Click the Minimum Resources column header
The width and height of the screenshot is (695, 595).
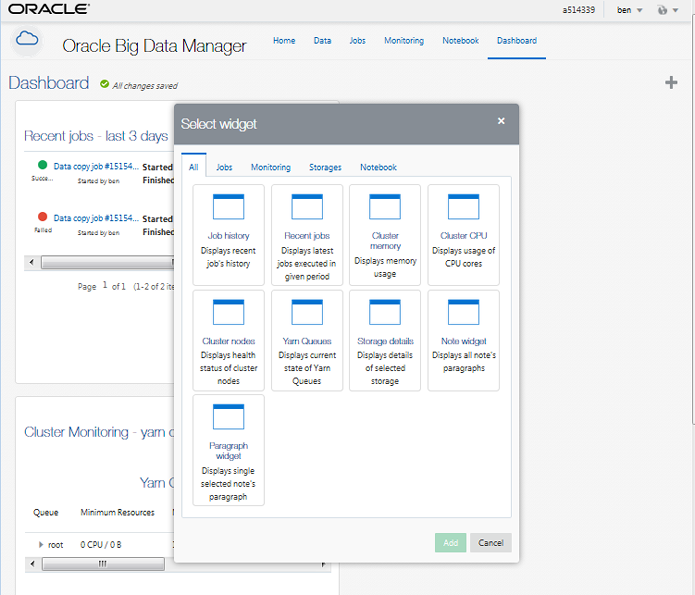tap(117, 513)
